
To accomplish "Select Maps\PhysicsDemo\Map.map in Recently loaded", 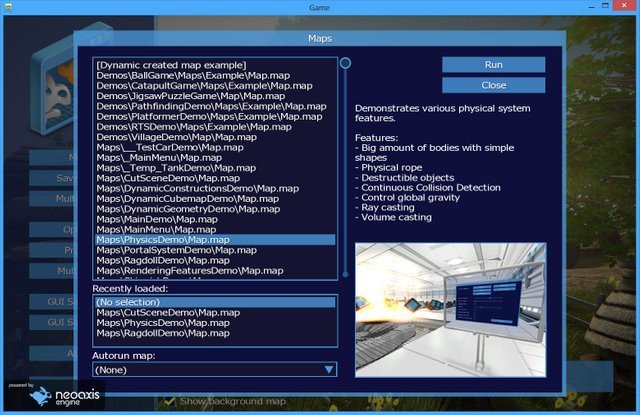I will click(x=215, y=323).
